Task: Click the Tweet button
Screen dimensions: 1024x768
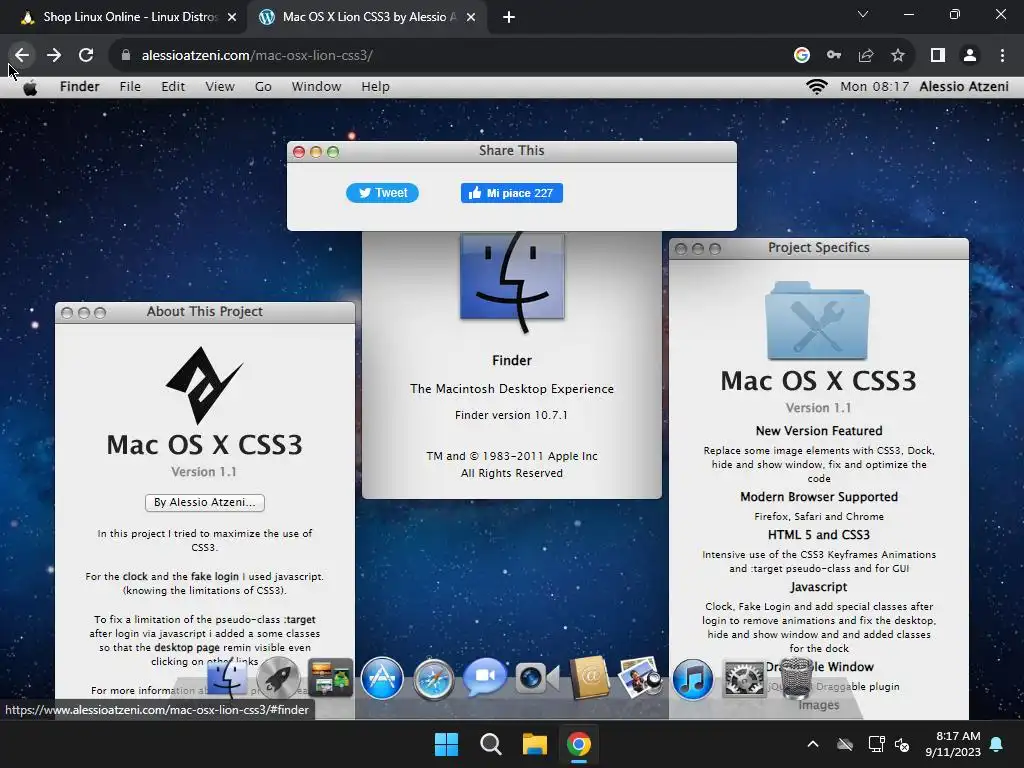Action: (382, 193)
